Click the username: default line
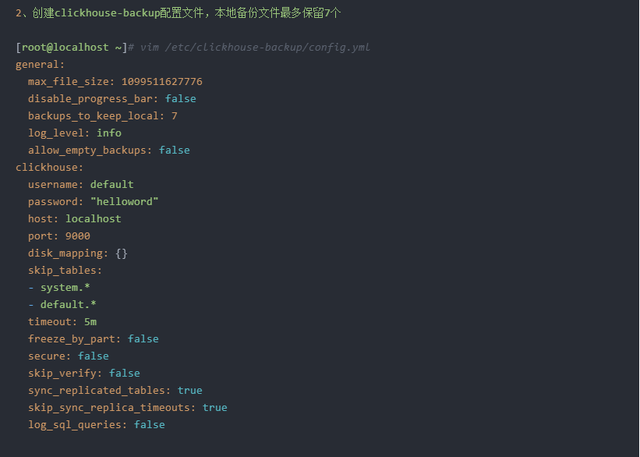This screenshot has width=640, height=457. tap(80, 184)
